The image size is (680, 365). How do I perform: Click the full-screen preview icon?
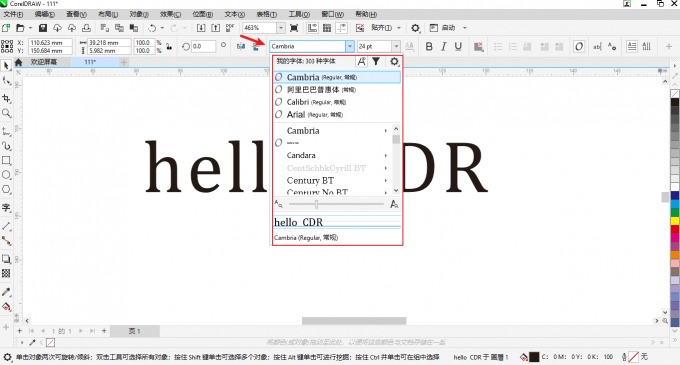pyautogui.click(x=294, y=28)
